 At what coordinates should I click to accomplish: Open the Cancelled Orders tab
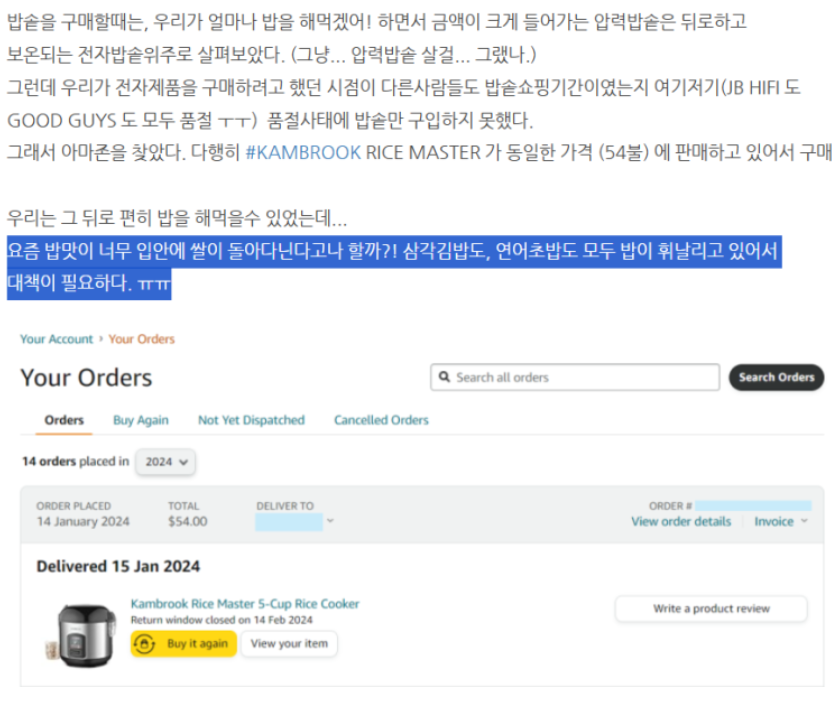[381, 420]
